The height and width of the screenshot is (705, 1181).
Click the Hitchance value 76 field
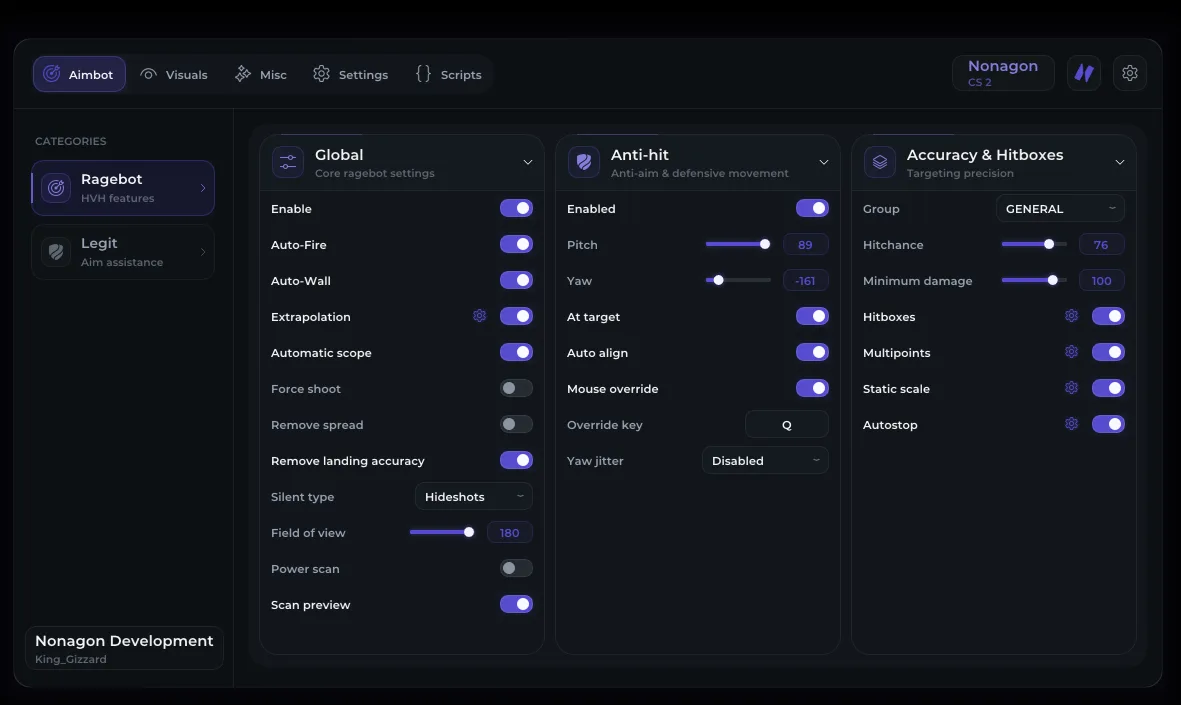coord(1101,245)
